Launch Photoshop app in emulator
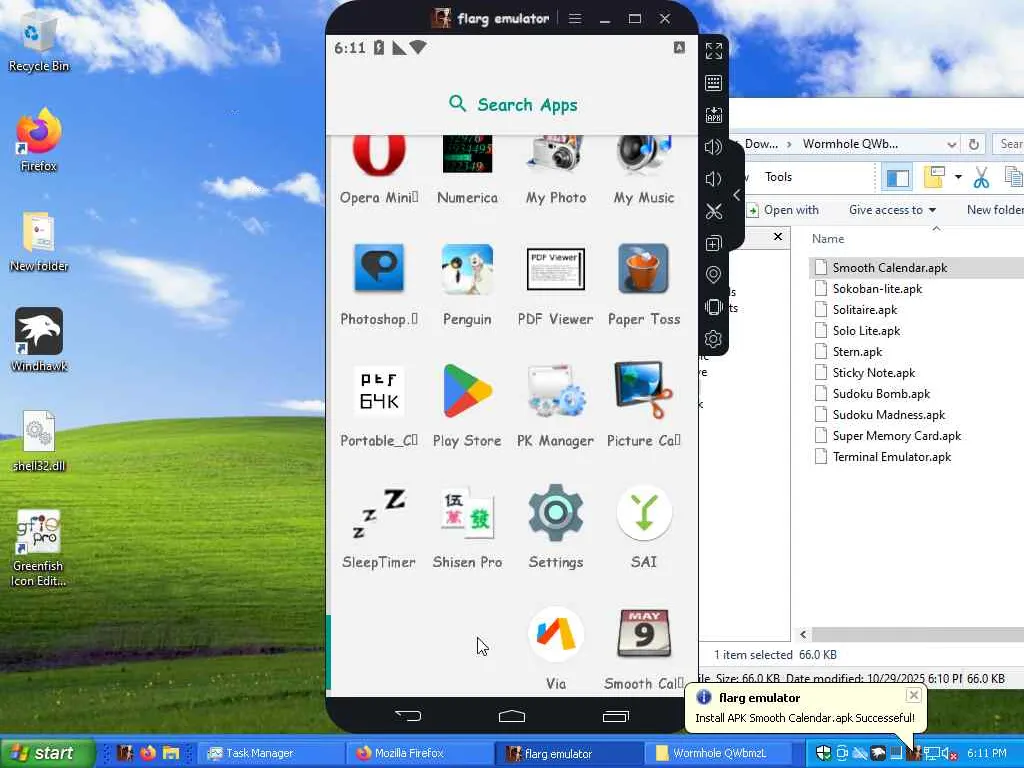 tap(379, 268)
